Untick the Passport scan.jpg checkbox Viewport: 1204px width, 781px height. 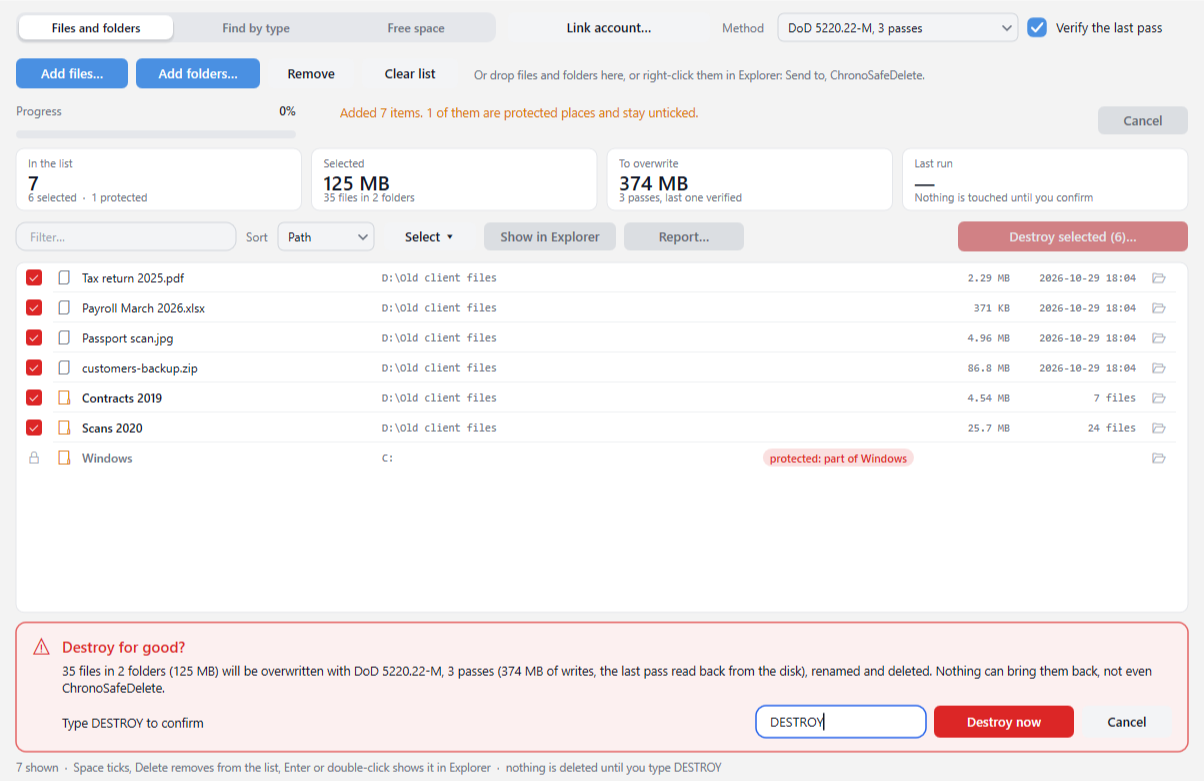[34, 338]
